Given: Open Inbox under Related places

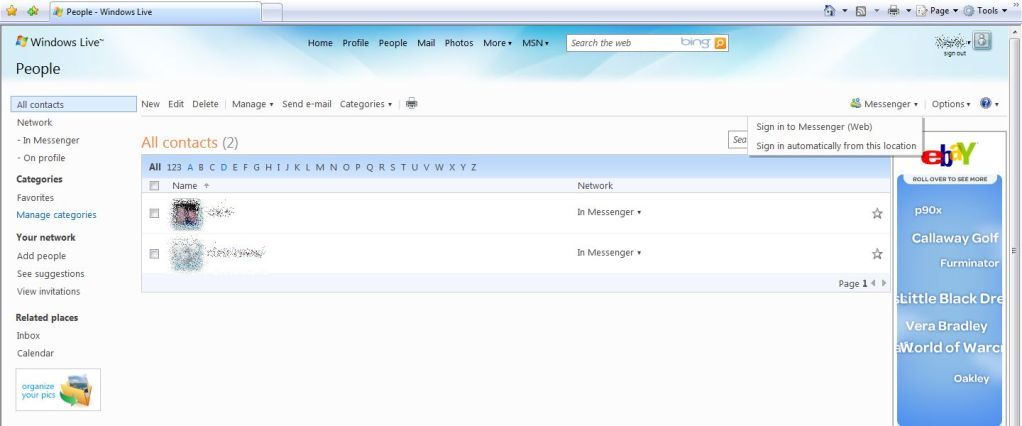Looking at the screenshot, I should click(x=28, y=335).
